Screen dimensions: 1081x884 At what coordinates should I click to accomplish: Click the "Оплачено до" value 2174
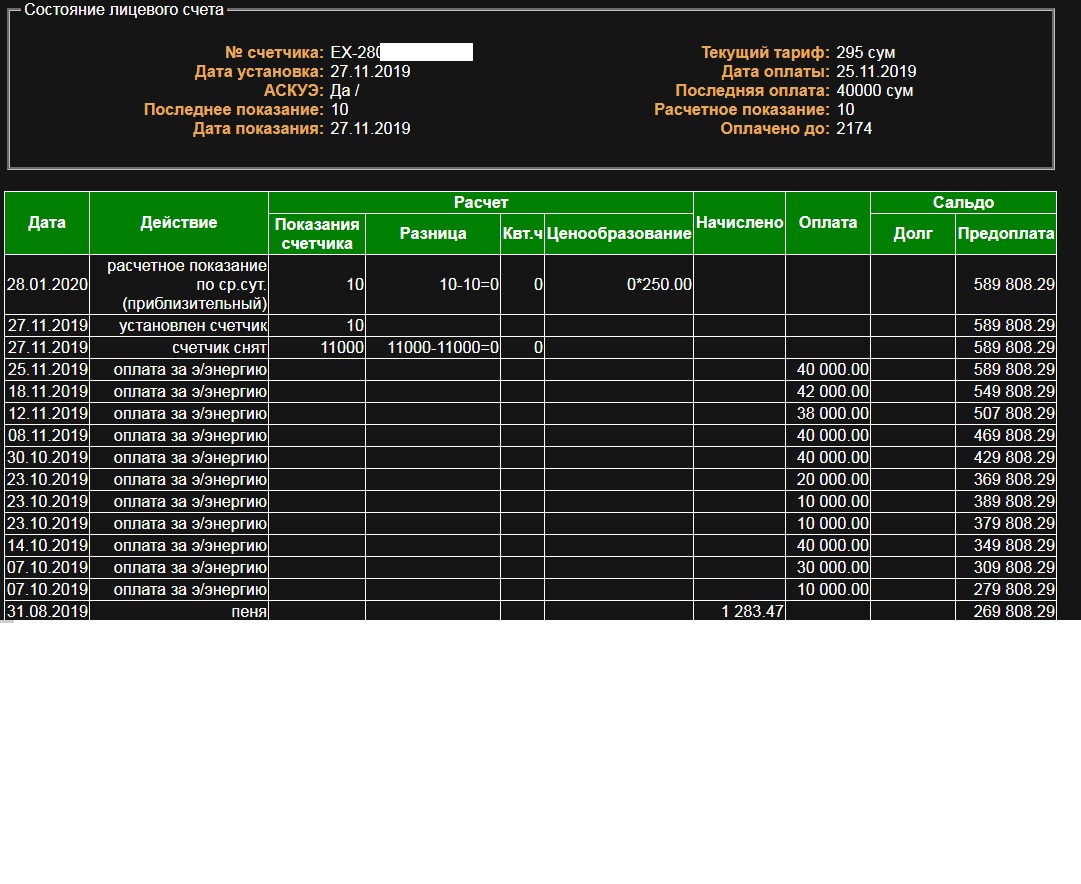click(x=853, y=128)
